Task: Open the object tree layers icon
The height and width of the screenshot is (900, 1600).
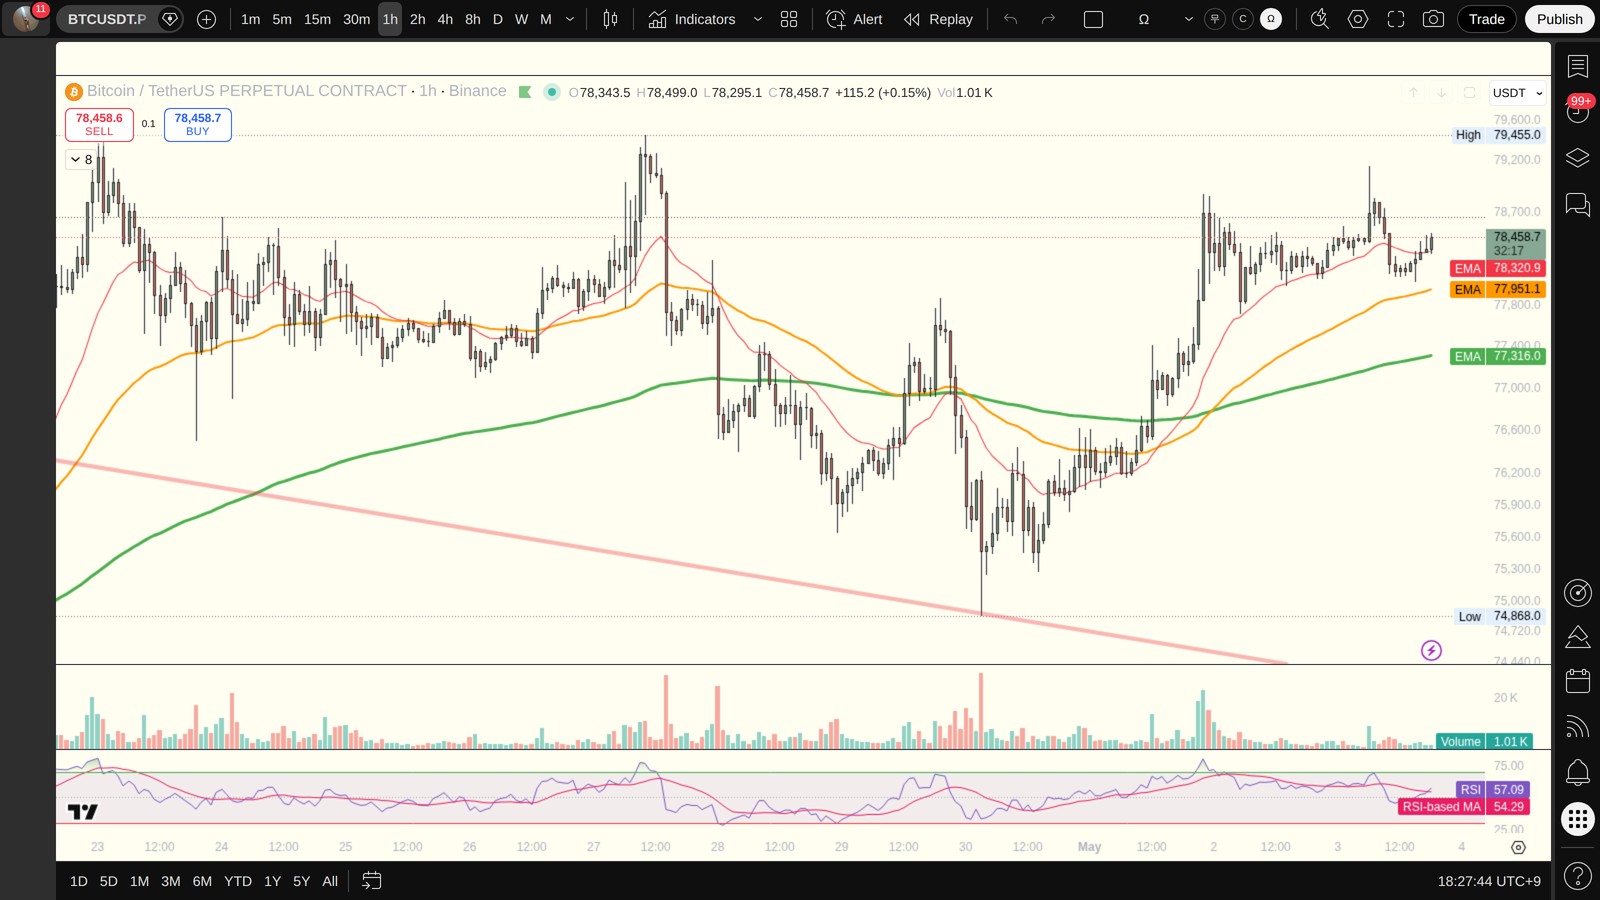Action: (1578, 158)
